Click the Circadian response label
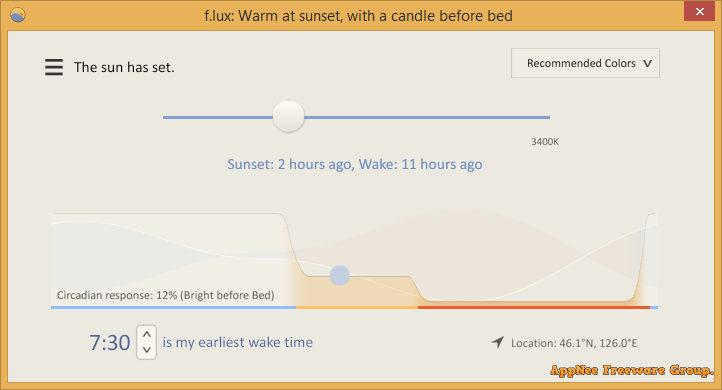This screenshot has height=390, width=722. pos(165,295)
